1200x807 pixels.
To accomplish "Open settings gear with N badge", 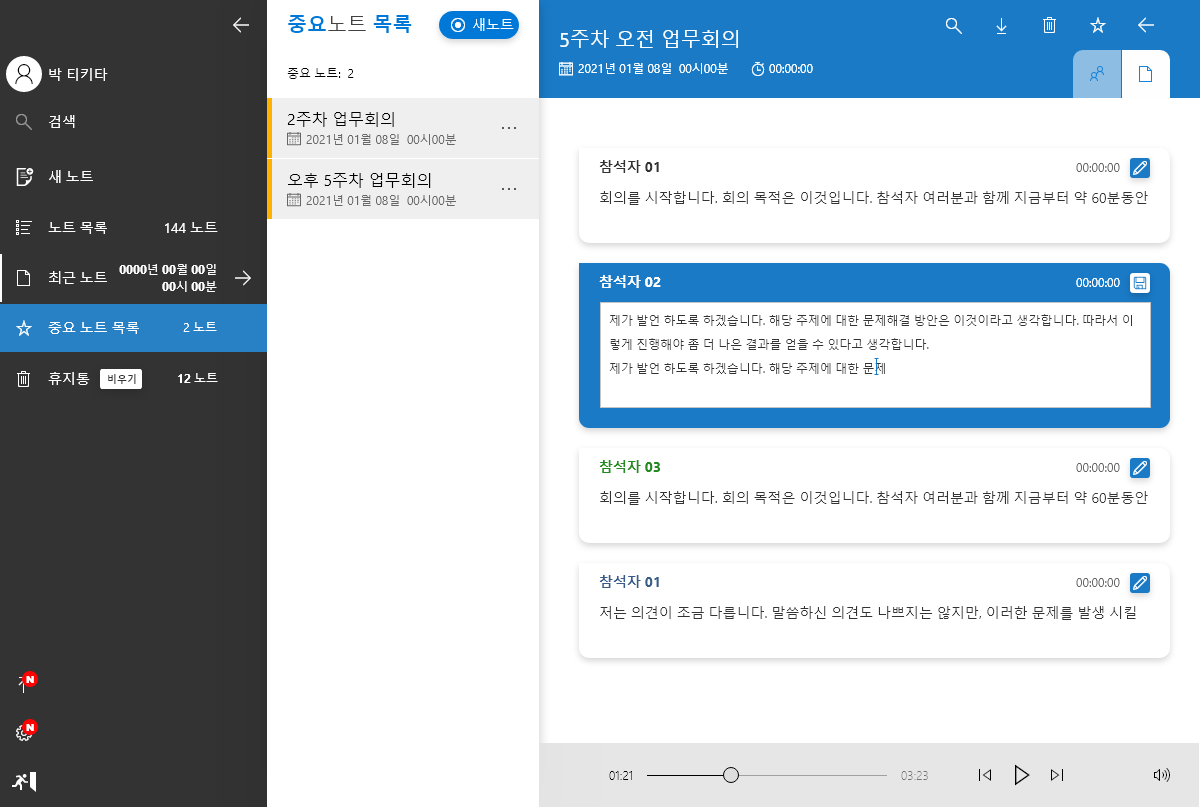I will [25, 732].
